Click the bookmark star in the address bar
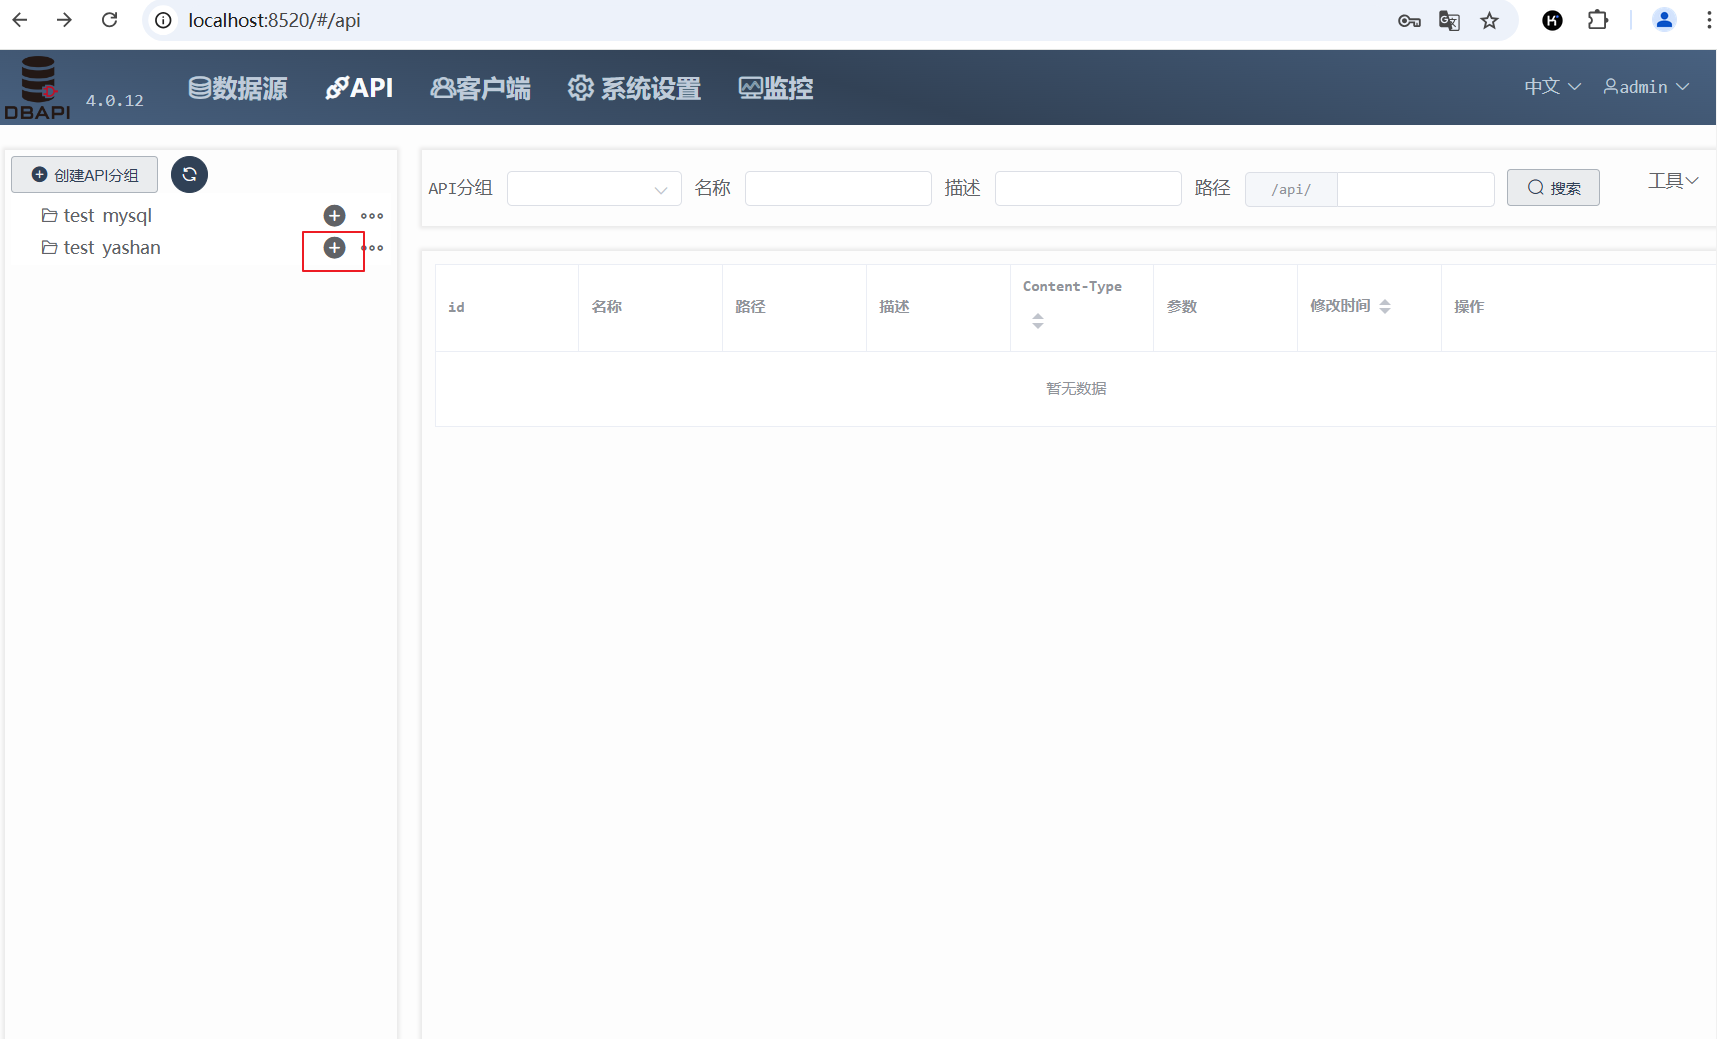The width and height of the screenshot is (1717, 1039). point(1489,20)
